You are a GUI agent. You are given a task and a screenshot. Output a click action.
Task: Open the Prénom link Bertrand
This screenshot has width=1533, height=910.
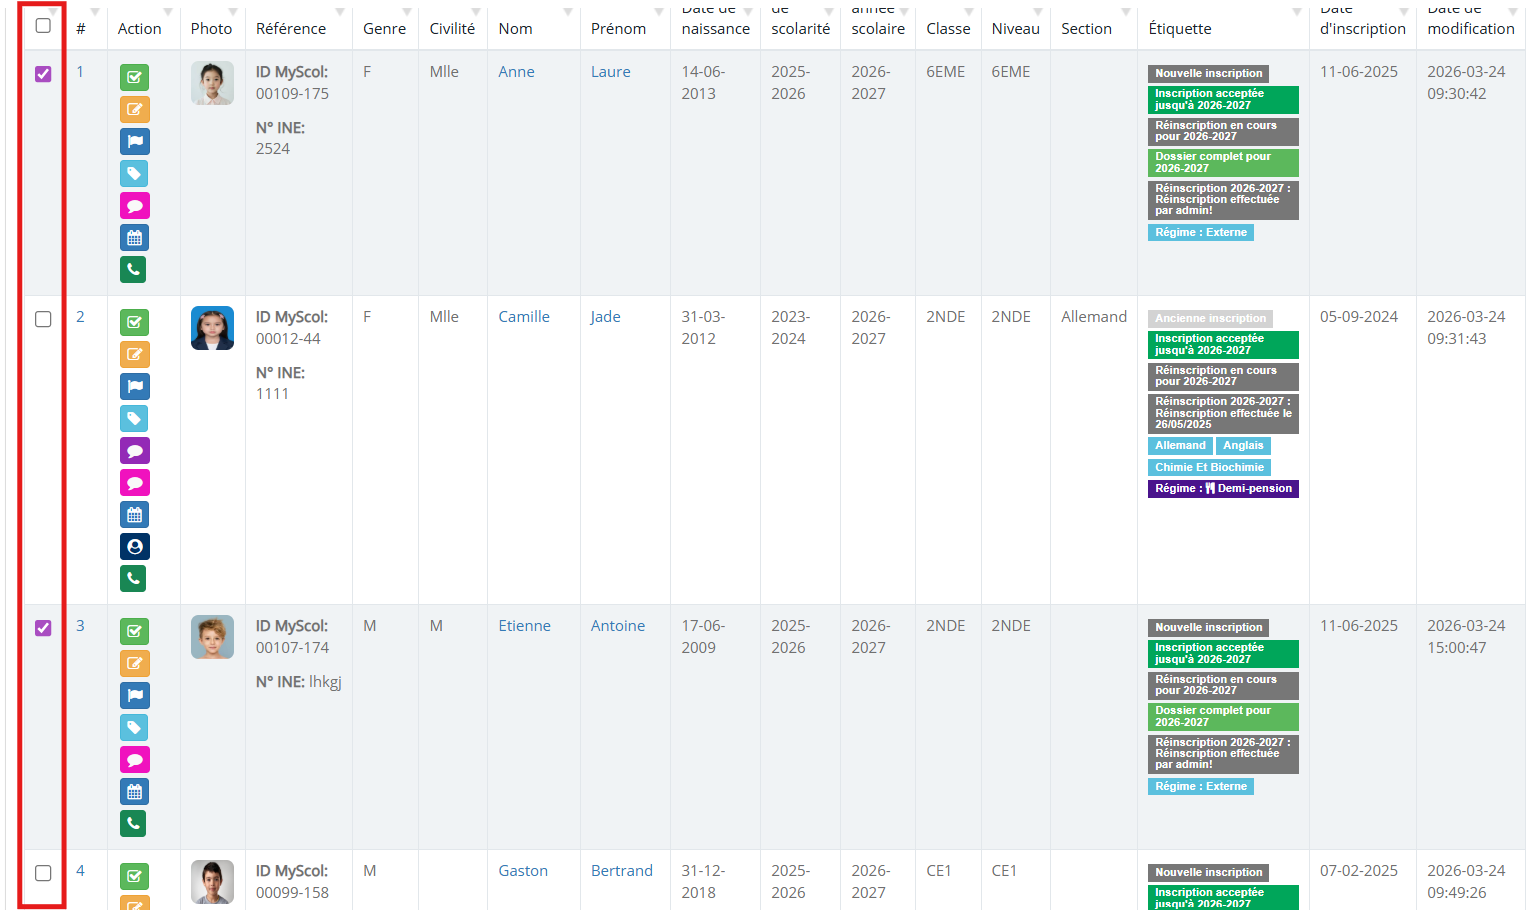tap(621, 871)
